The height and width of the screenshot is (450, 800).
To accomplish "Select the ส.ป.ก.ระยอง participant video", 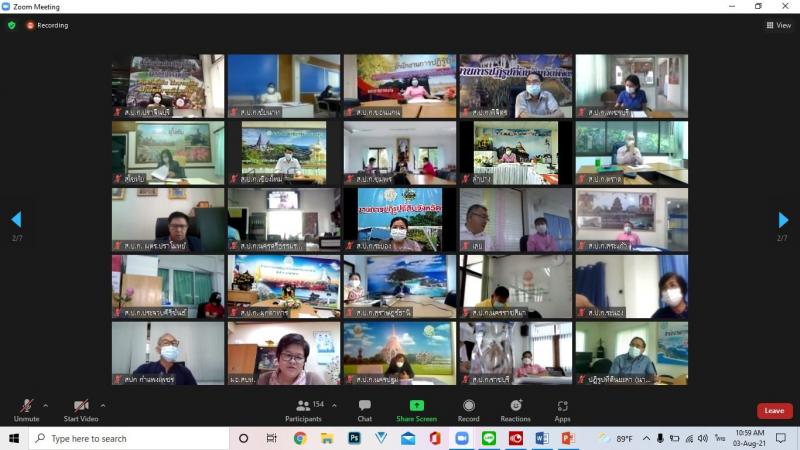I will 400,220.
